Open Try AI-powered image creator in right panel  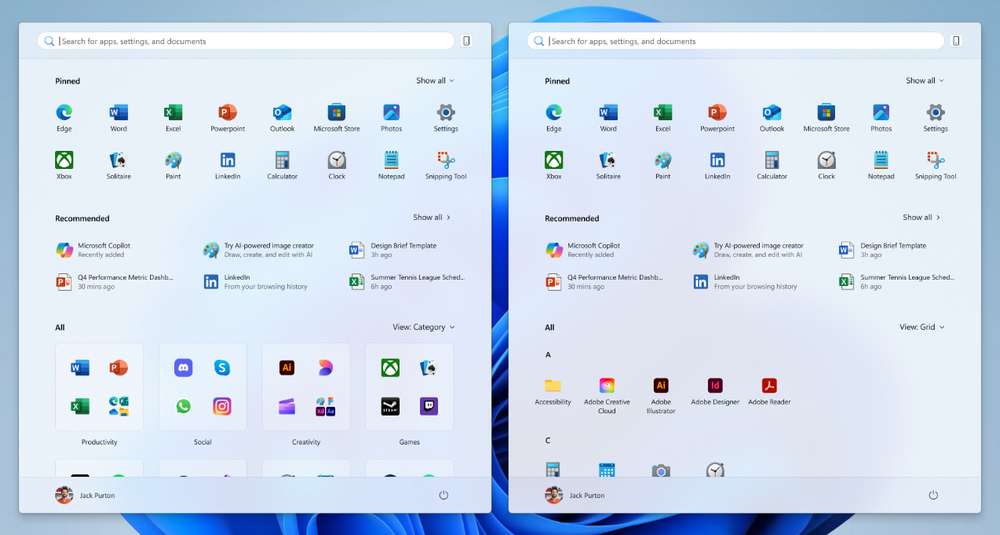click(748, 249)
